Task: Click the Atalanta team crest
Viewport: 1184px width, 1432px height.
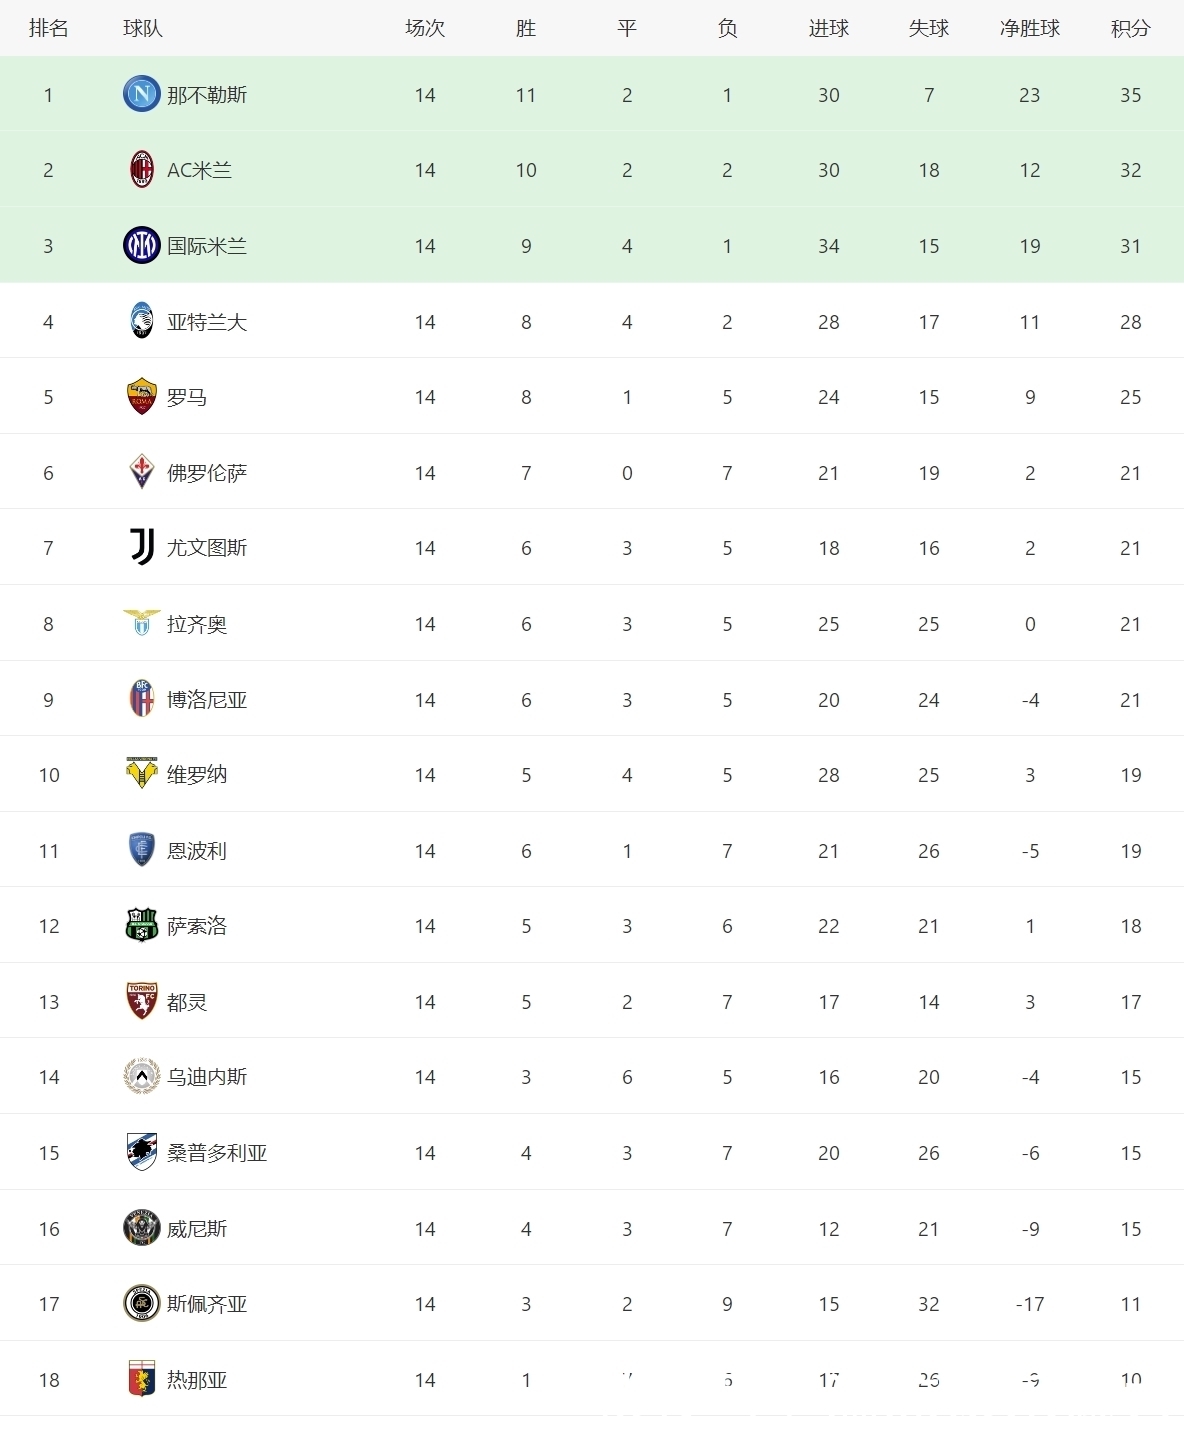Action: pyautogui.click(x=142, y=321)
